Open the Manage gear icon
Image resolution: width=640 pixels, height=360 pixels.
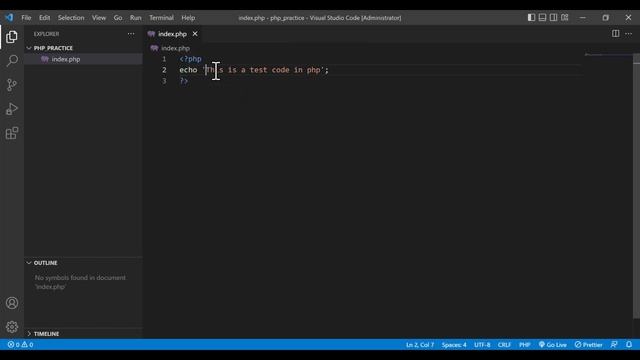pos(12,327)
